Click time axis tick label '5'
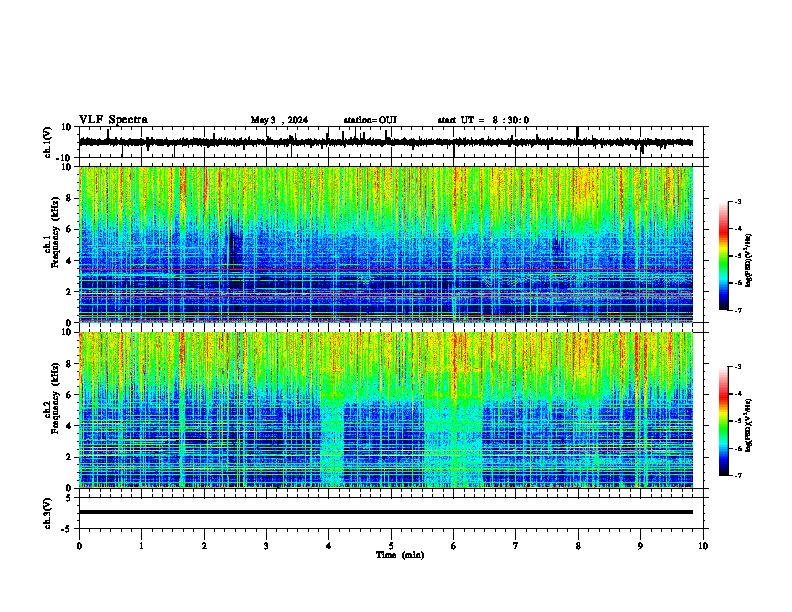Screen dimensions: 792x612 coord(391,546)
